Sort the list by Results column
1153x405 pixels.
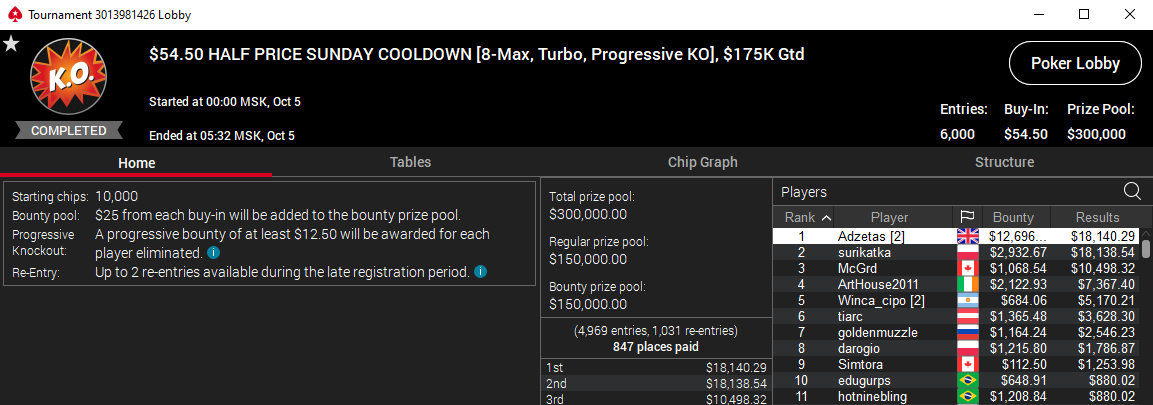(1097, 217)
